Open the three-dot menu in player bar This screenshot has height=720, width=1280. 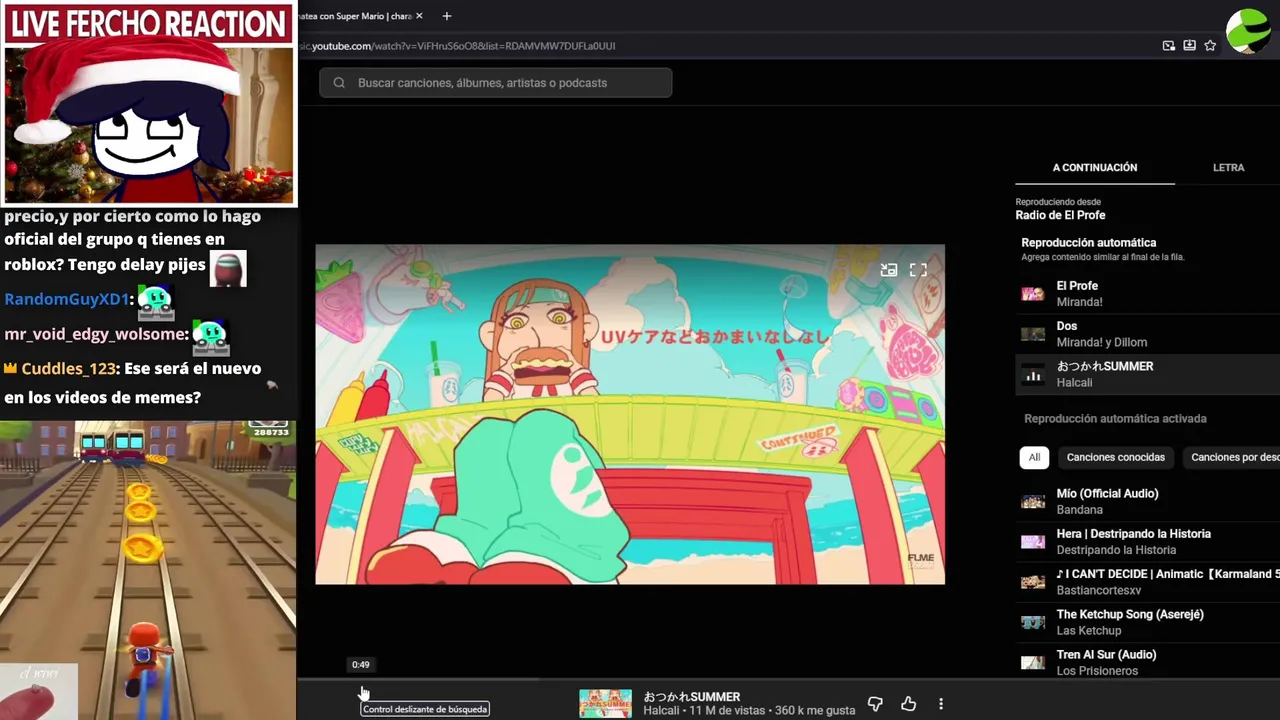point(941,704)
